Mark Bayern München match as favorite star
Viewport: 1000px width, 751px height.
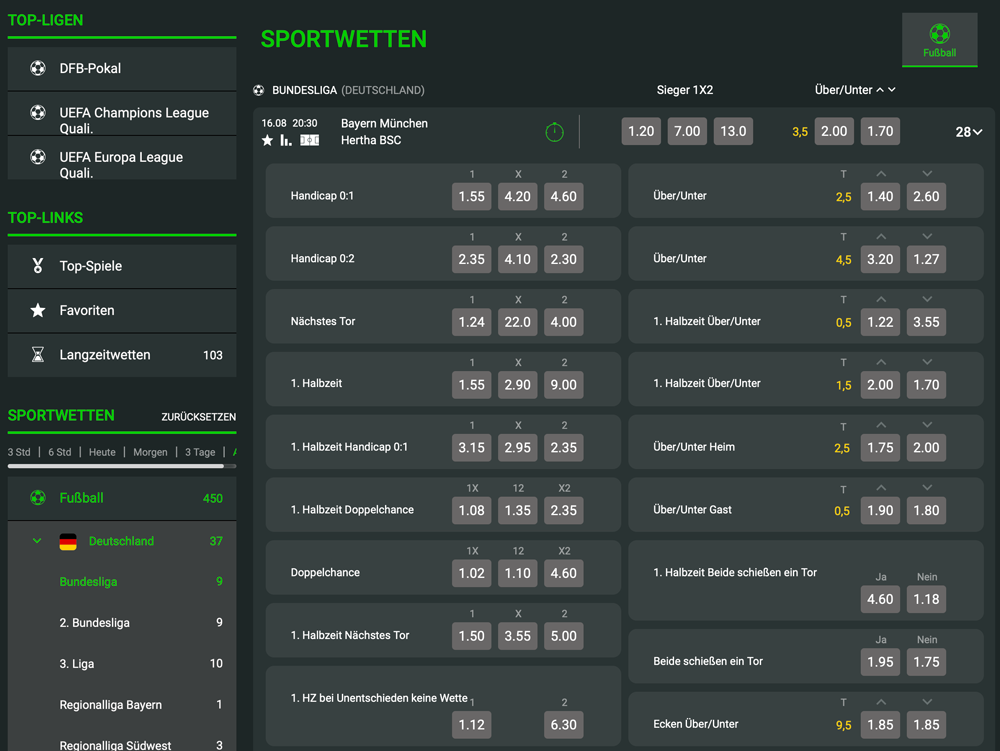tap(267, 140)
